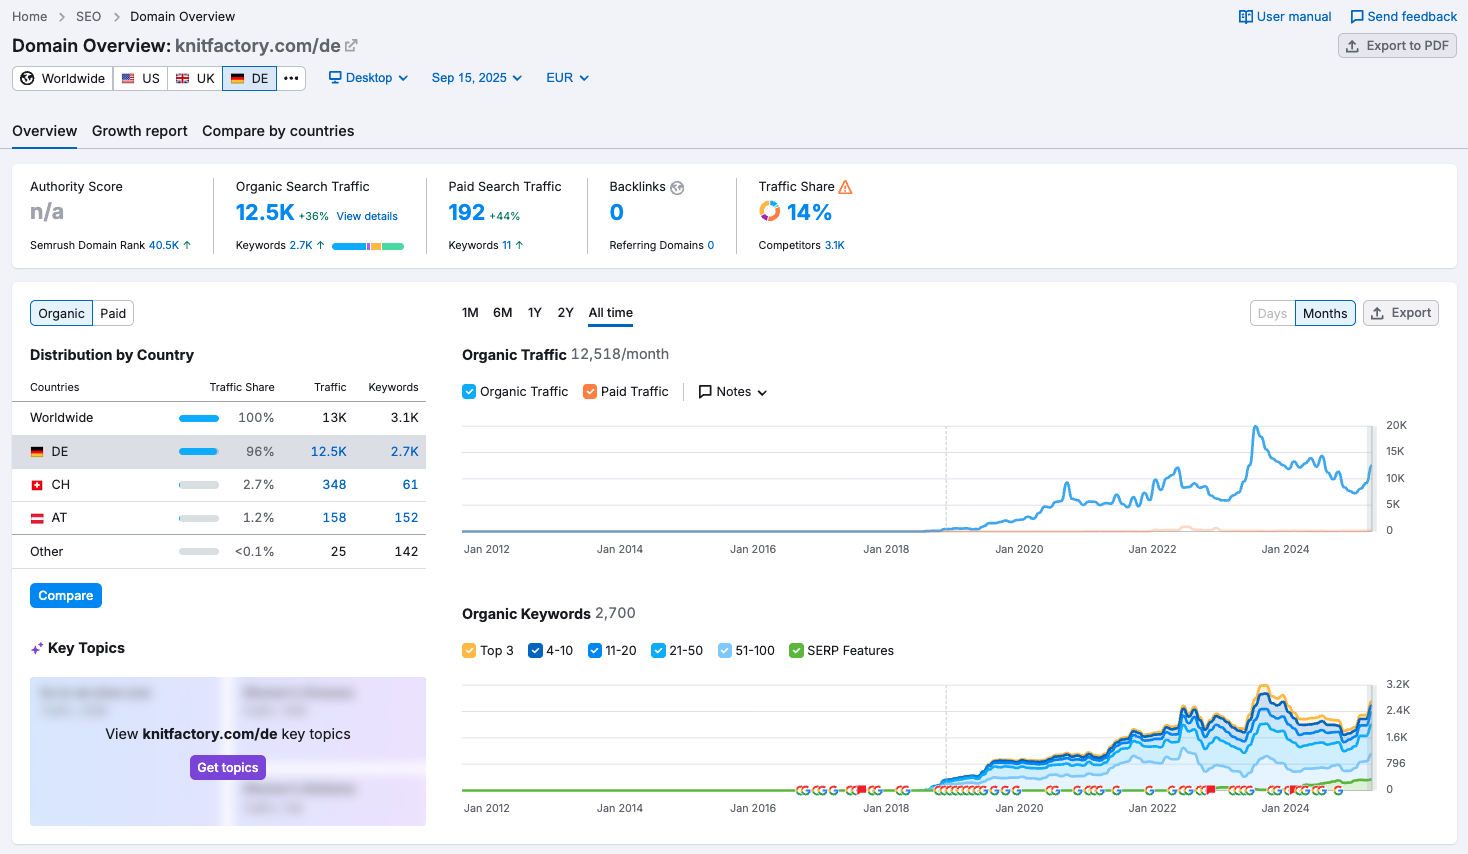
Task: Uncheck the 4-10 keywords checkbox
Action: click(x=535, y=651)
